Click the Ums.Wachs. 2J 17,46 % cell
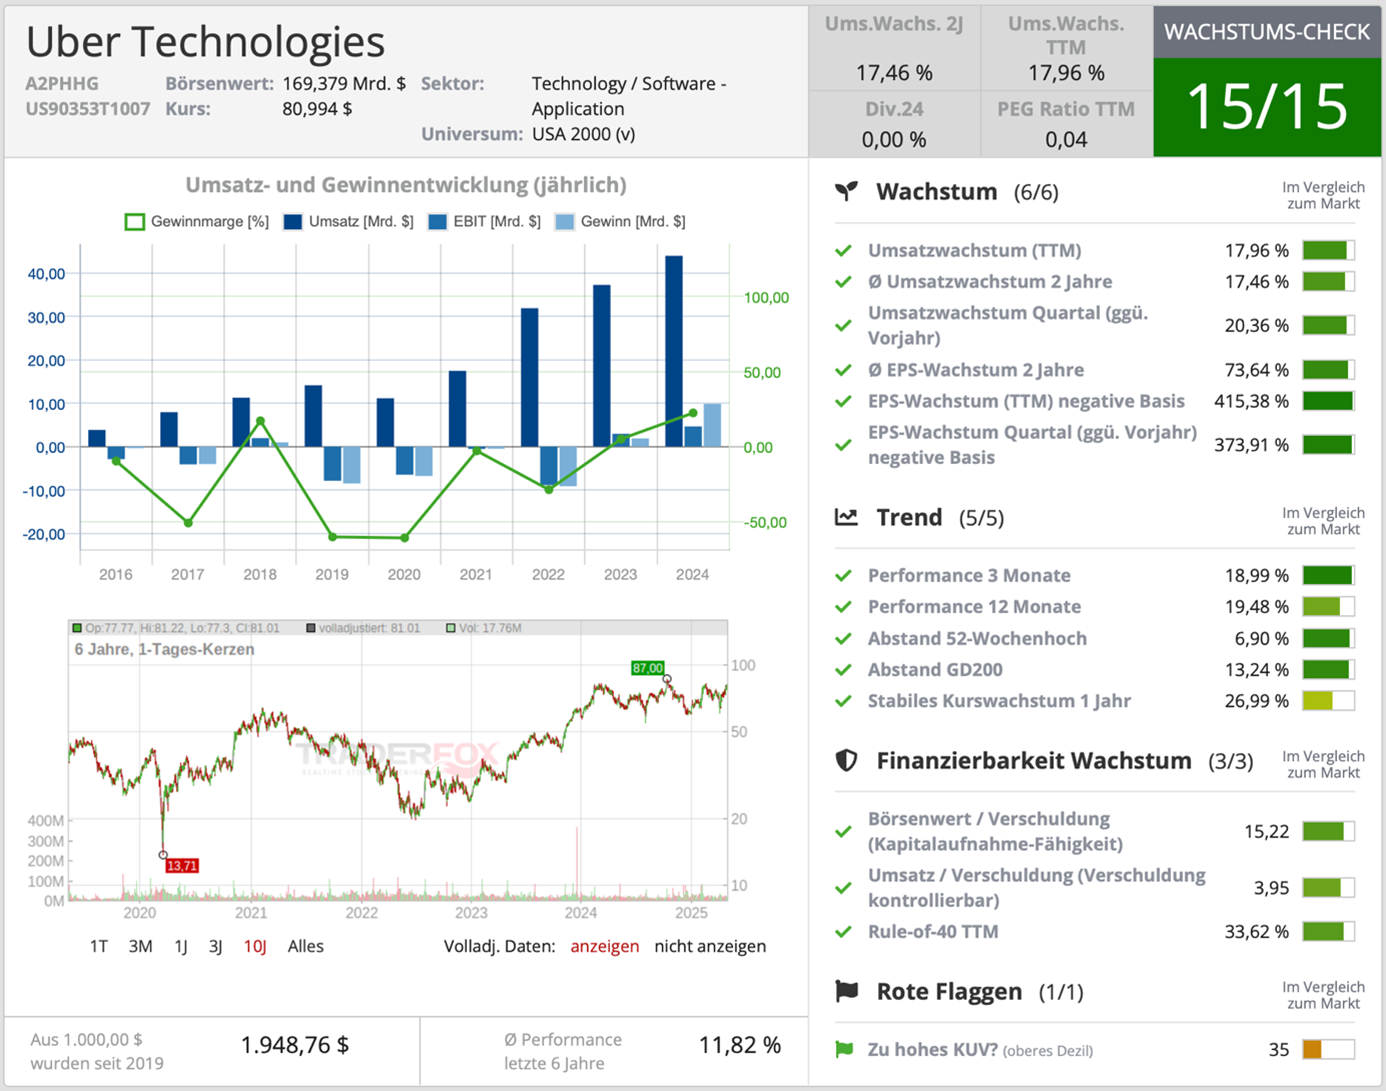Screen dimensions: 1386x1091 coord(894,48)
